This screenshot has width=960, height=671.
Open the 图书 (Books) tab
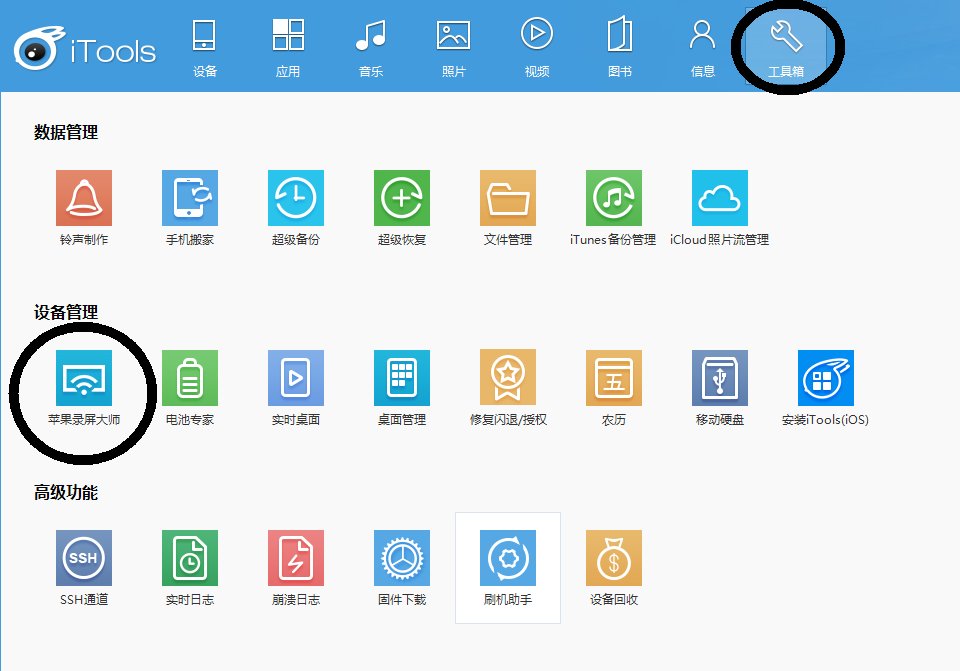(620, 48)
